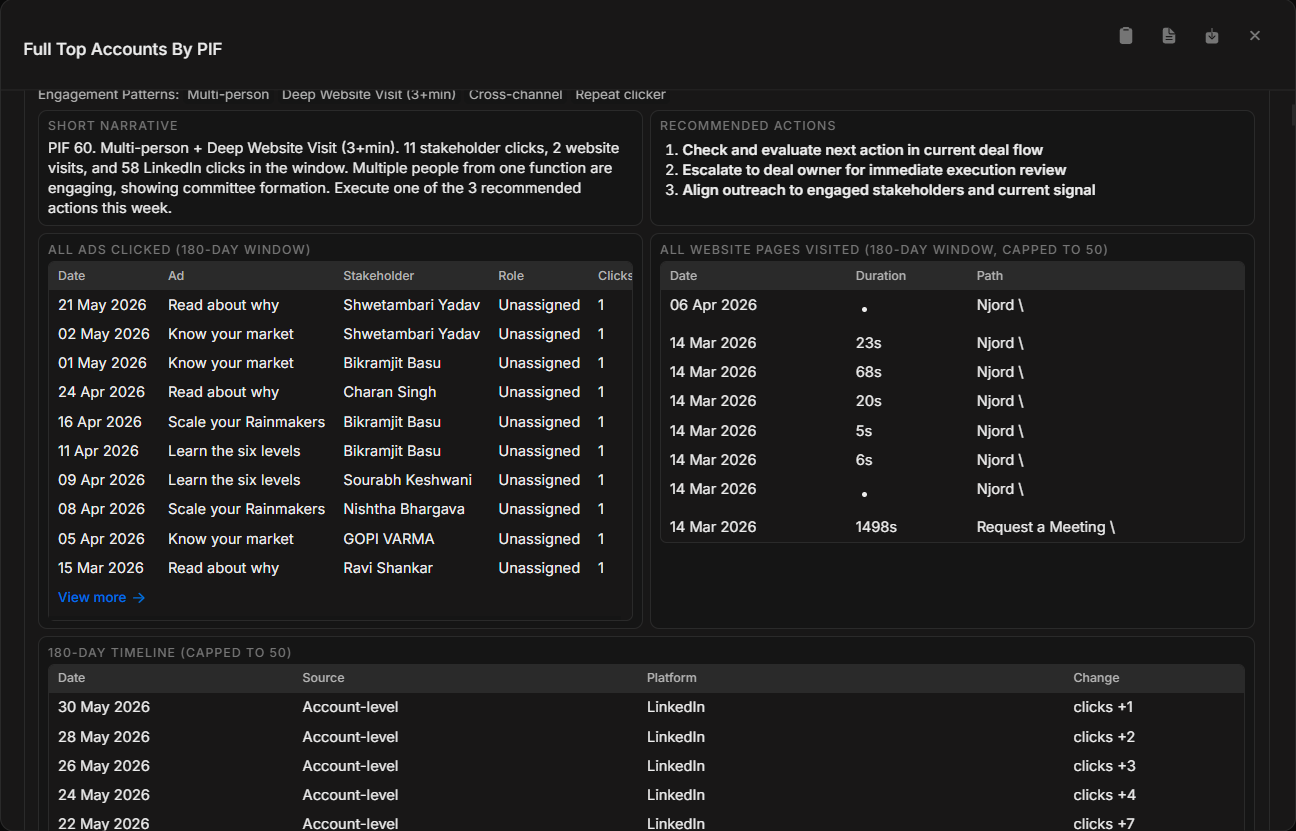Viewport: 1296px width, 831px height.
Task: Select Account-level in the 26 May row
Action: click(350, 766)
